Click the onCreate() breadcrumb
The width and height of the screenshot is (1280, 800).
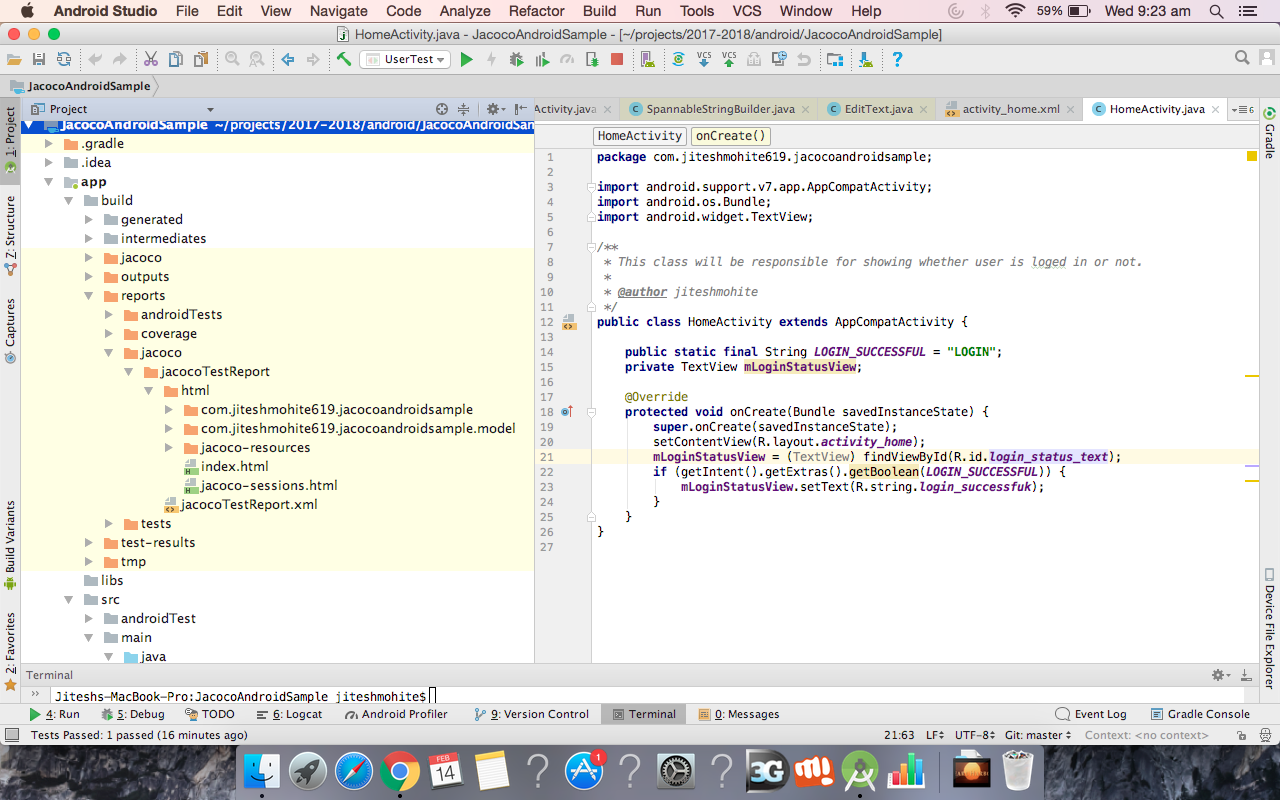point(730,136)
